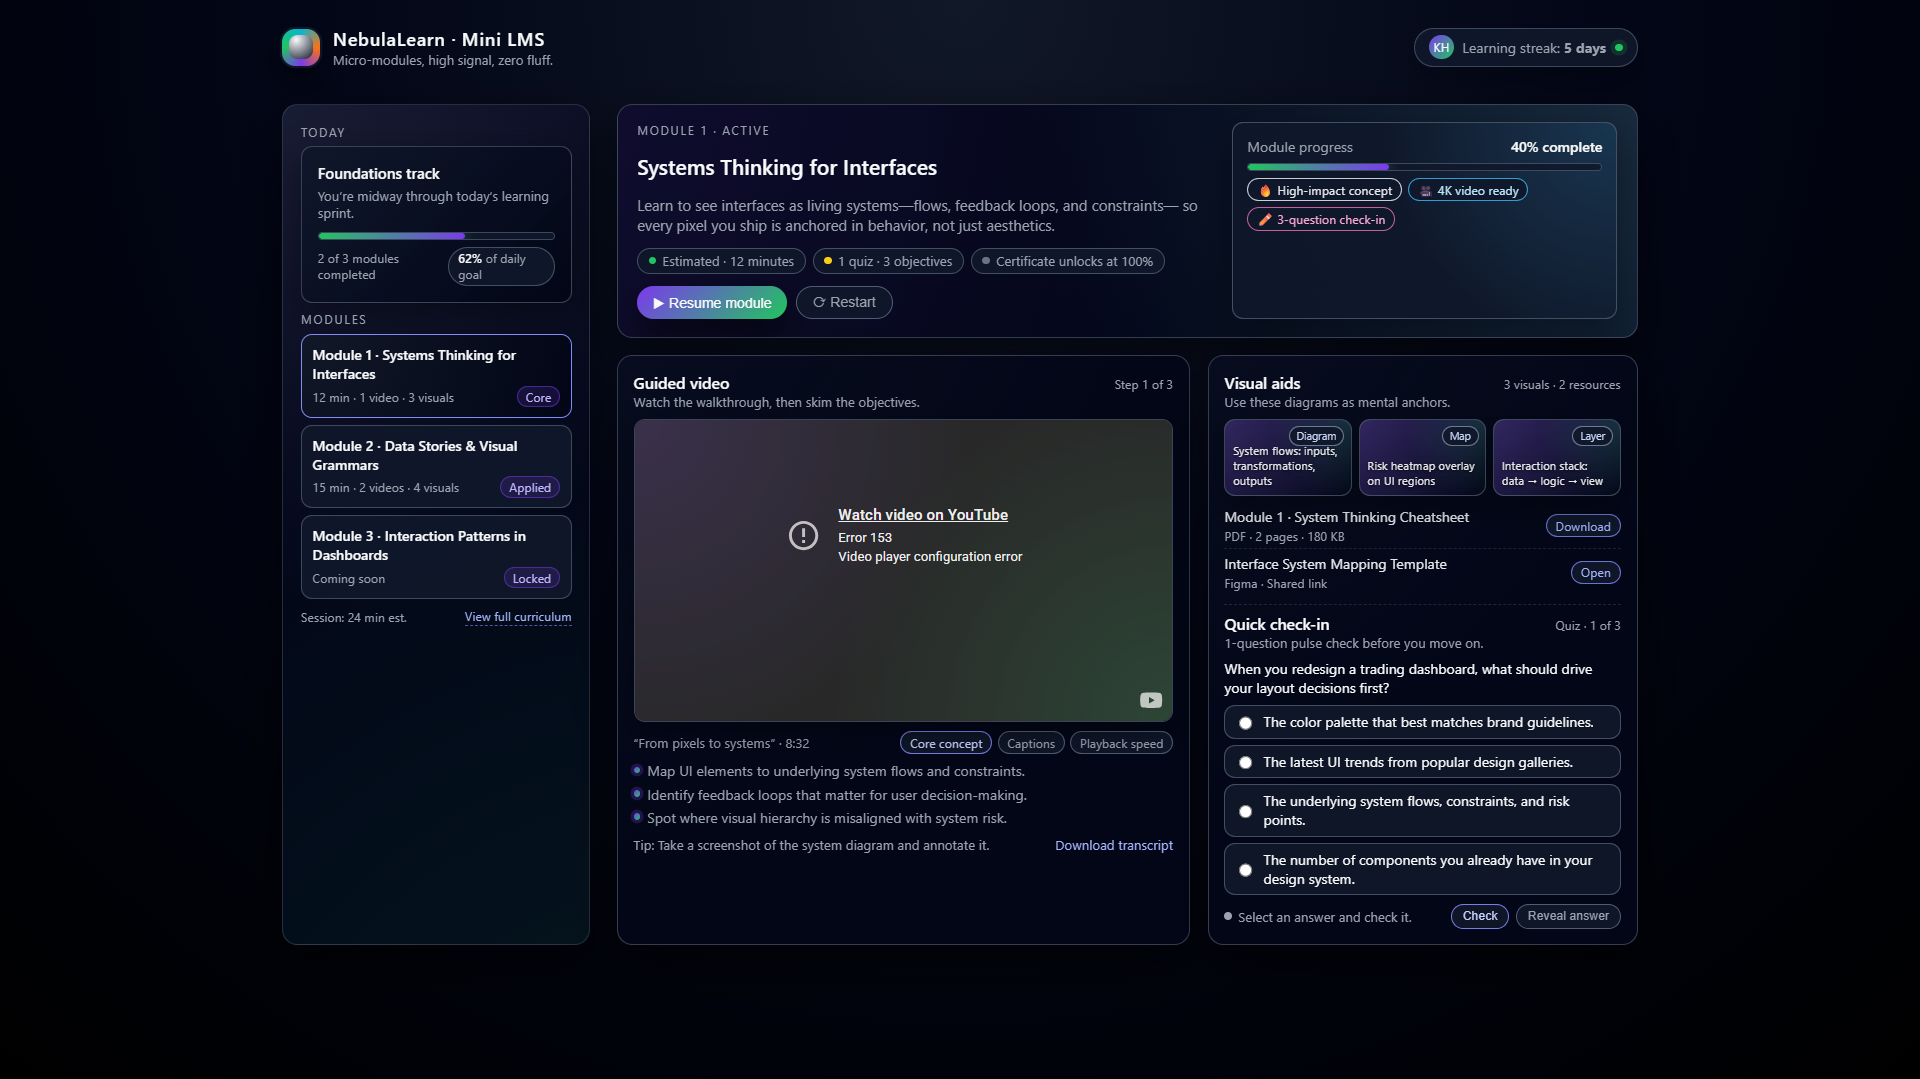Click the YouTube icon in the video player corner
This screenshot has height=1079, width=1920.
tap(1150, 700)
